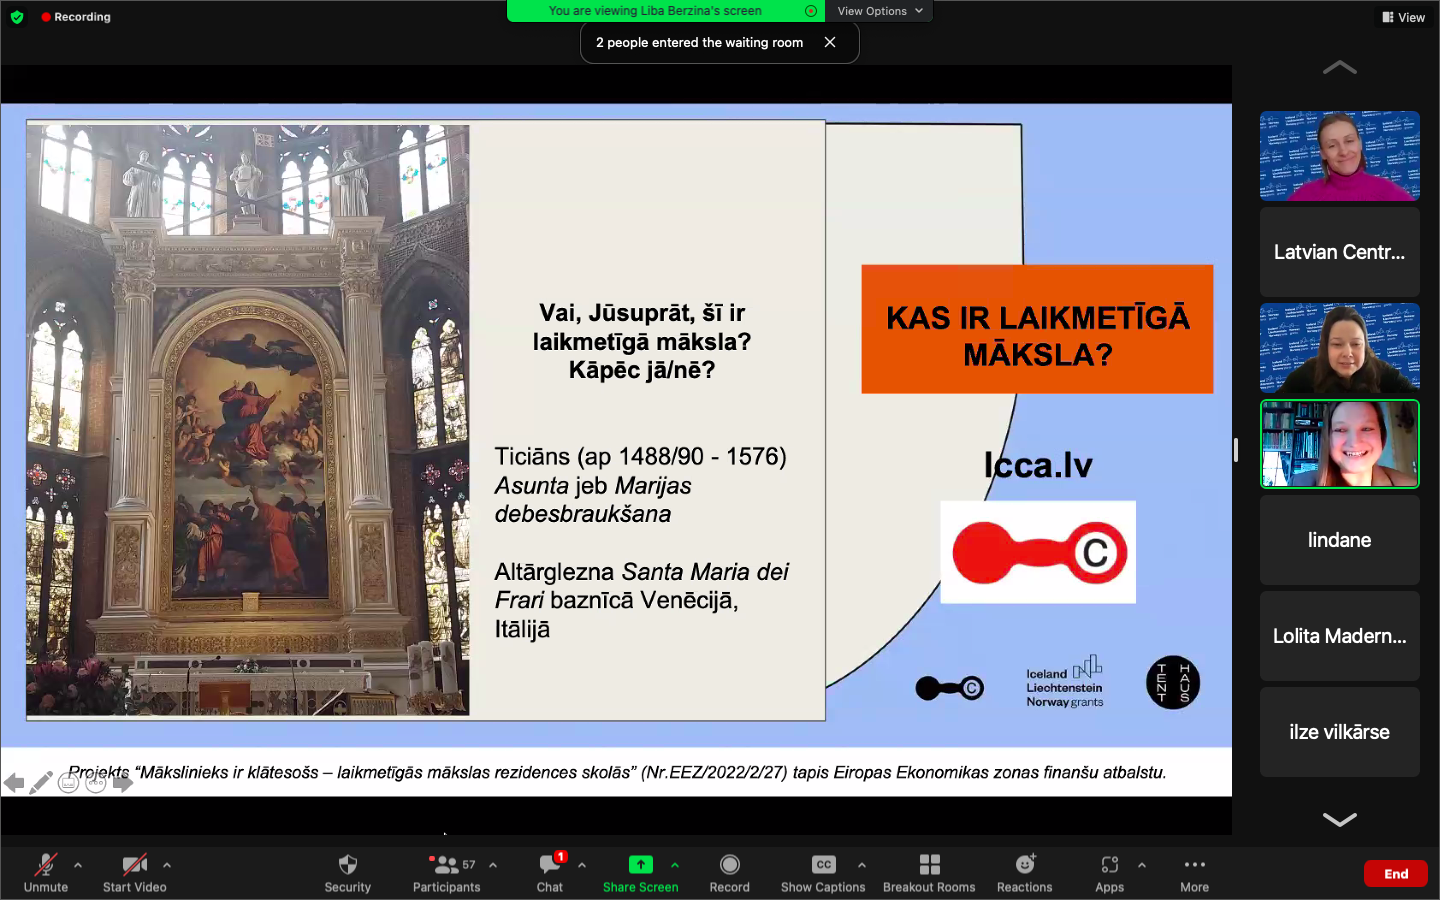Screen dimensions: 1440x900
Task: Click the 'Vai, Jūsuprāt, šī ir' heading
Action: click(x=642, y=313)
